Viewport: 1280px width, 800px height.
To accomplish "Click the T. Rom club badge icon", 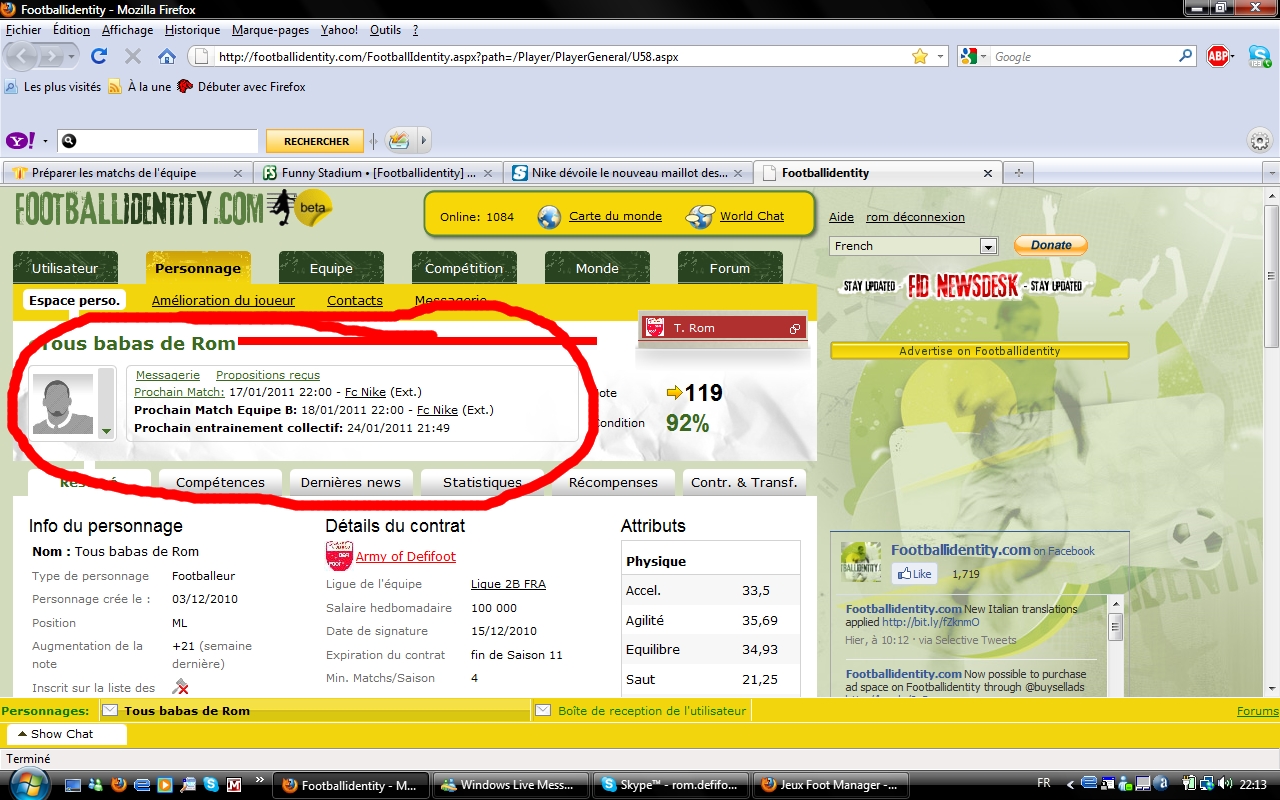I will click(654, 327).
